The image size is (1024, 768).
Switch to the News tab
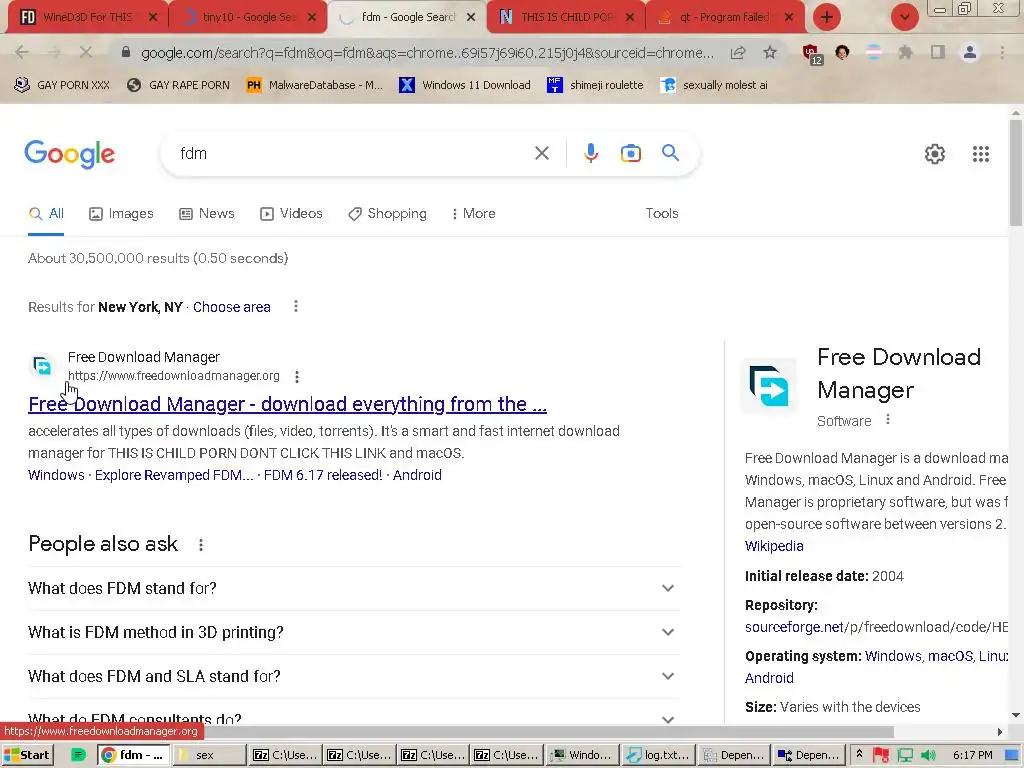point(206,214)
